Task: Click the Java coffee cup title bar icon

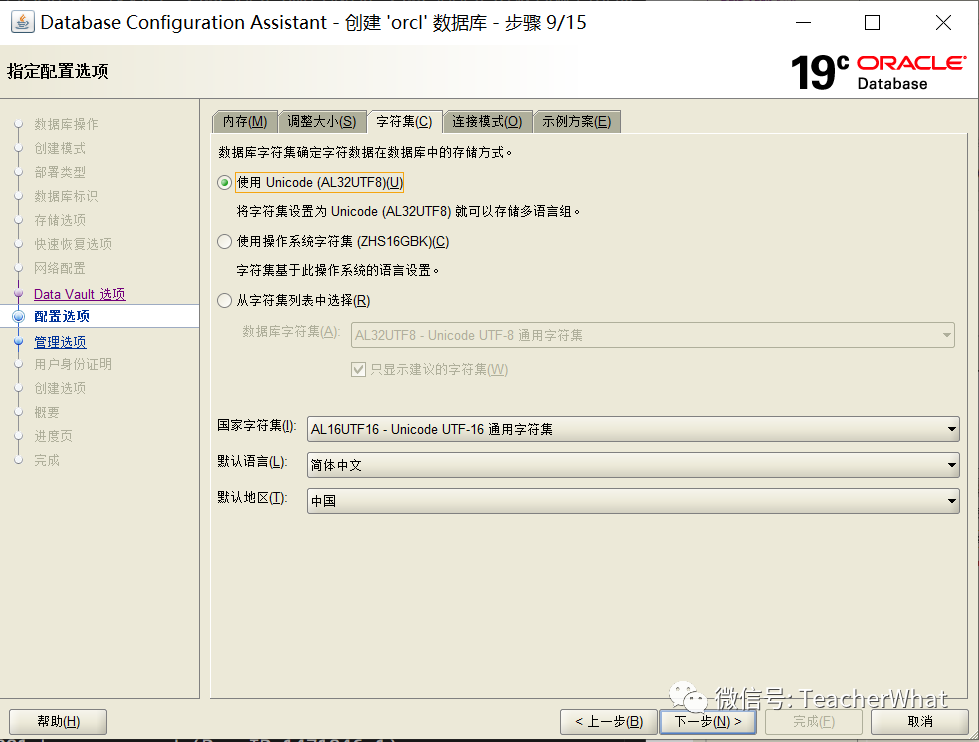Action: click(22, 22)
